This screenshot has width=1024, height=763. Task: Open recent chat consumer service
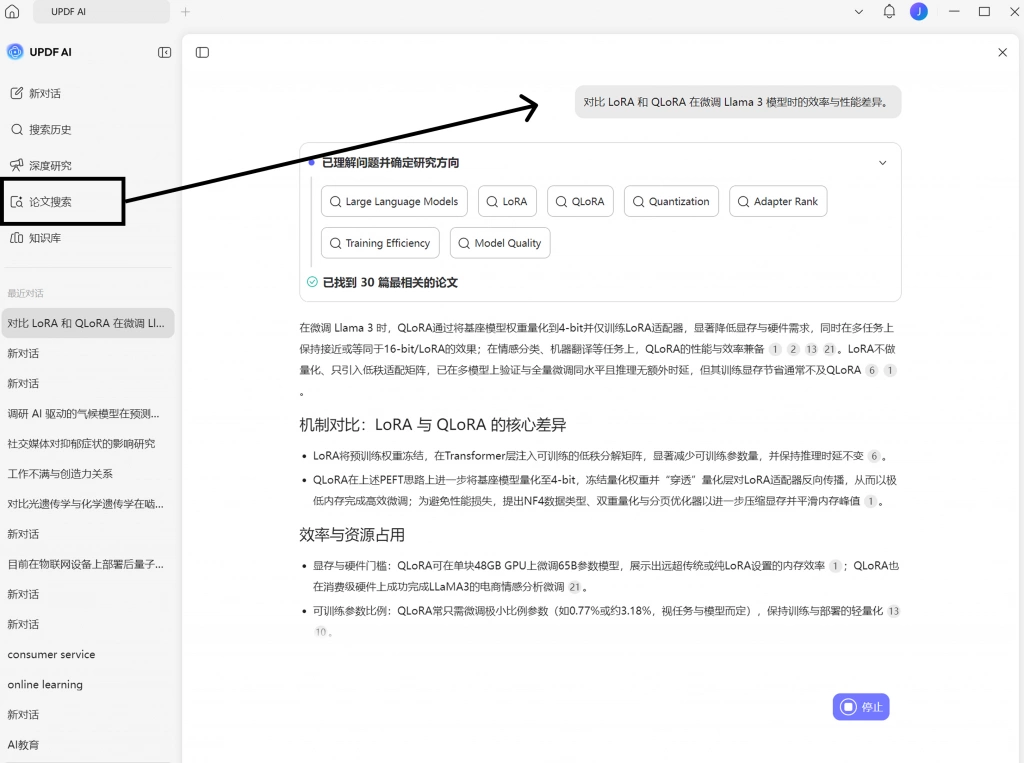(x=88, y=654)
